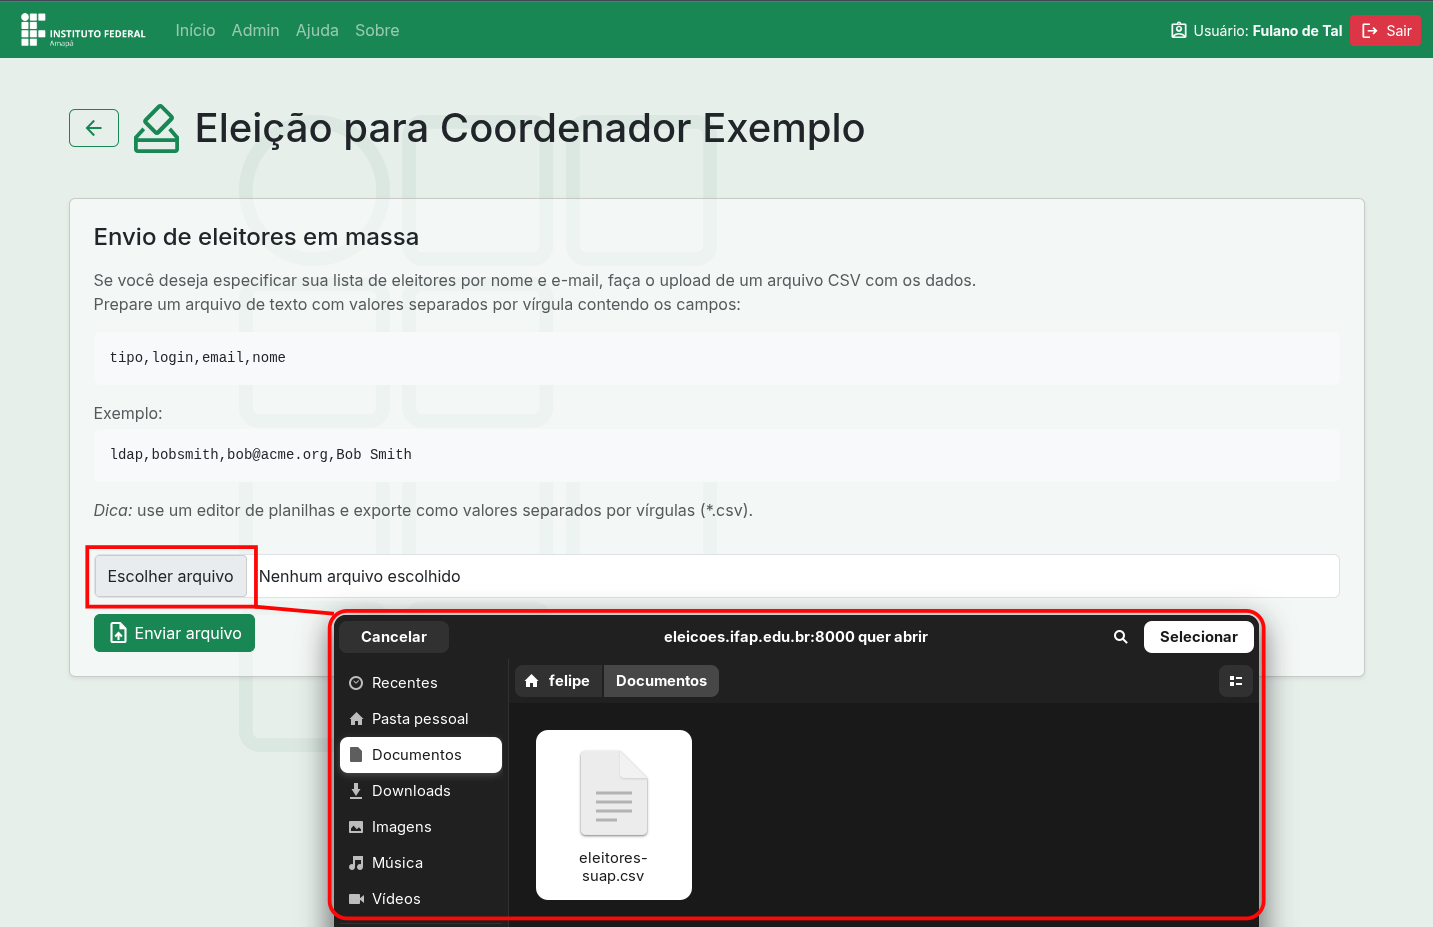Click the ldap,bobsmith example code line
Screen dimensions: 1433x927
(261, 454)
